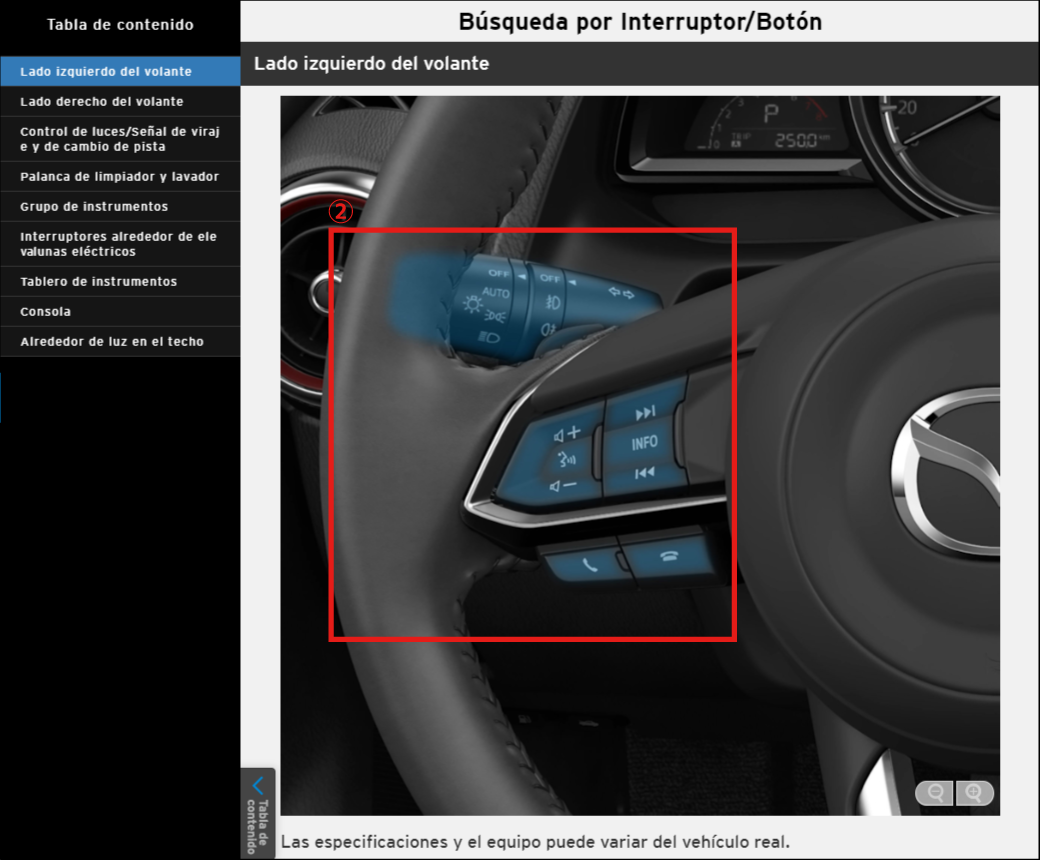
Task: Click the voice recognition talk button
Action: pyautogui.click(x=566, y=460)
